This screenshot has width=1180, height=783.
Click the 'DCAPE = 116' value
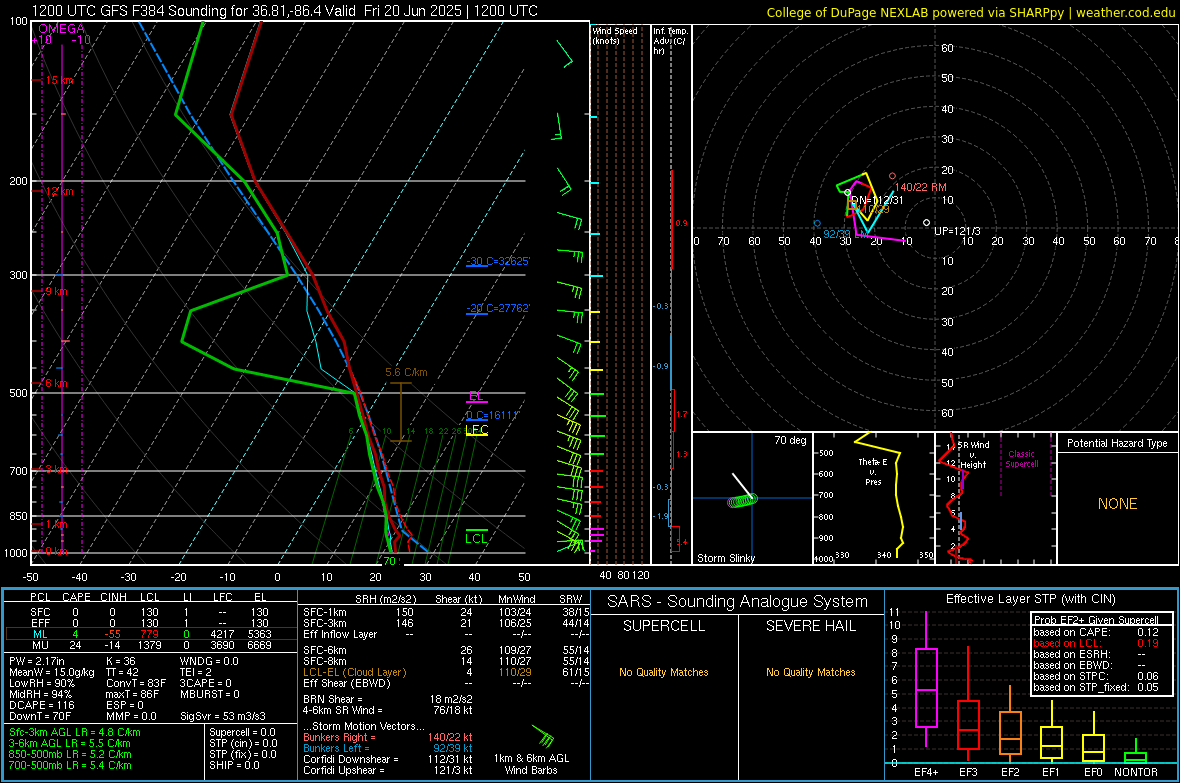point(41,705)
